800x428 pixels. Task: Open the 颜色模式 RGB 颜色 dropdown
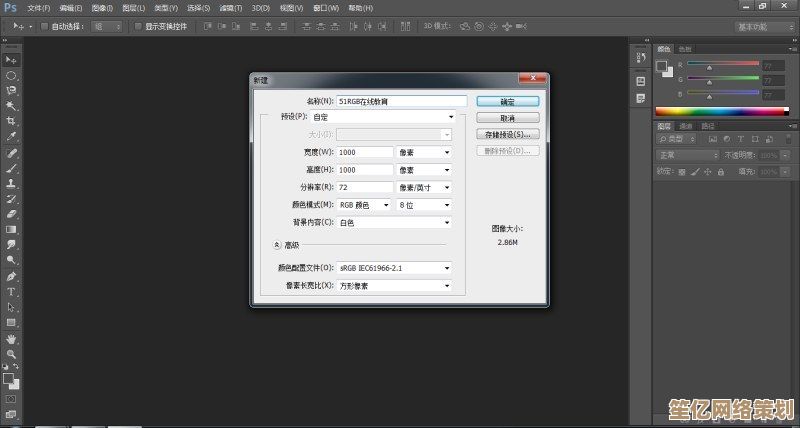(364, 205)
